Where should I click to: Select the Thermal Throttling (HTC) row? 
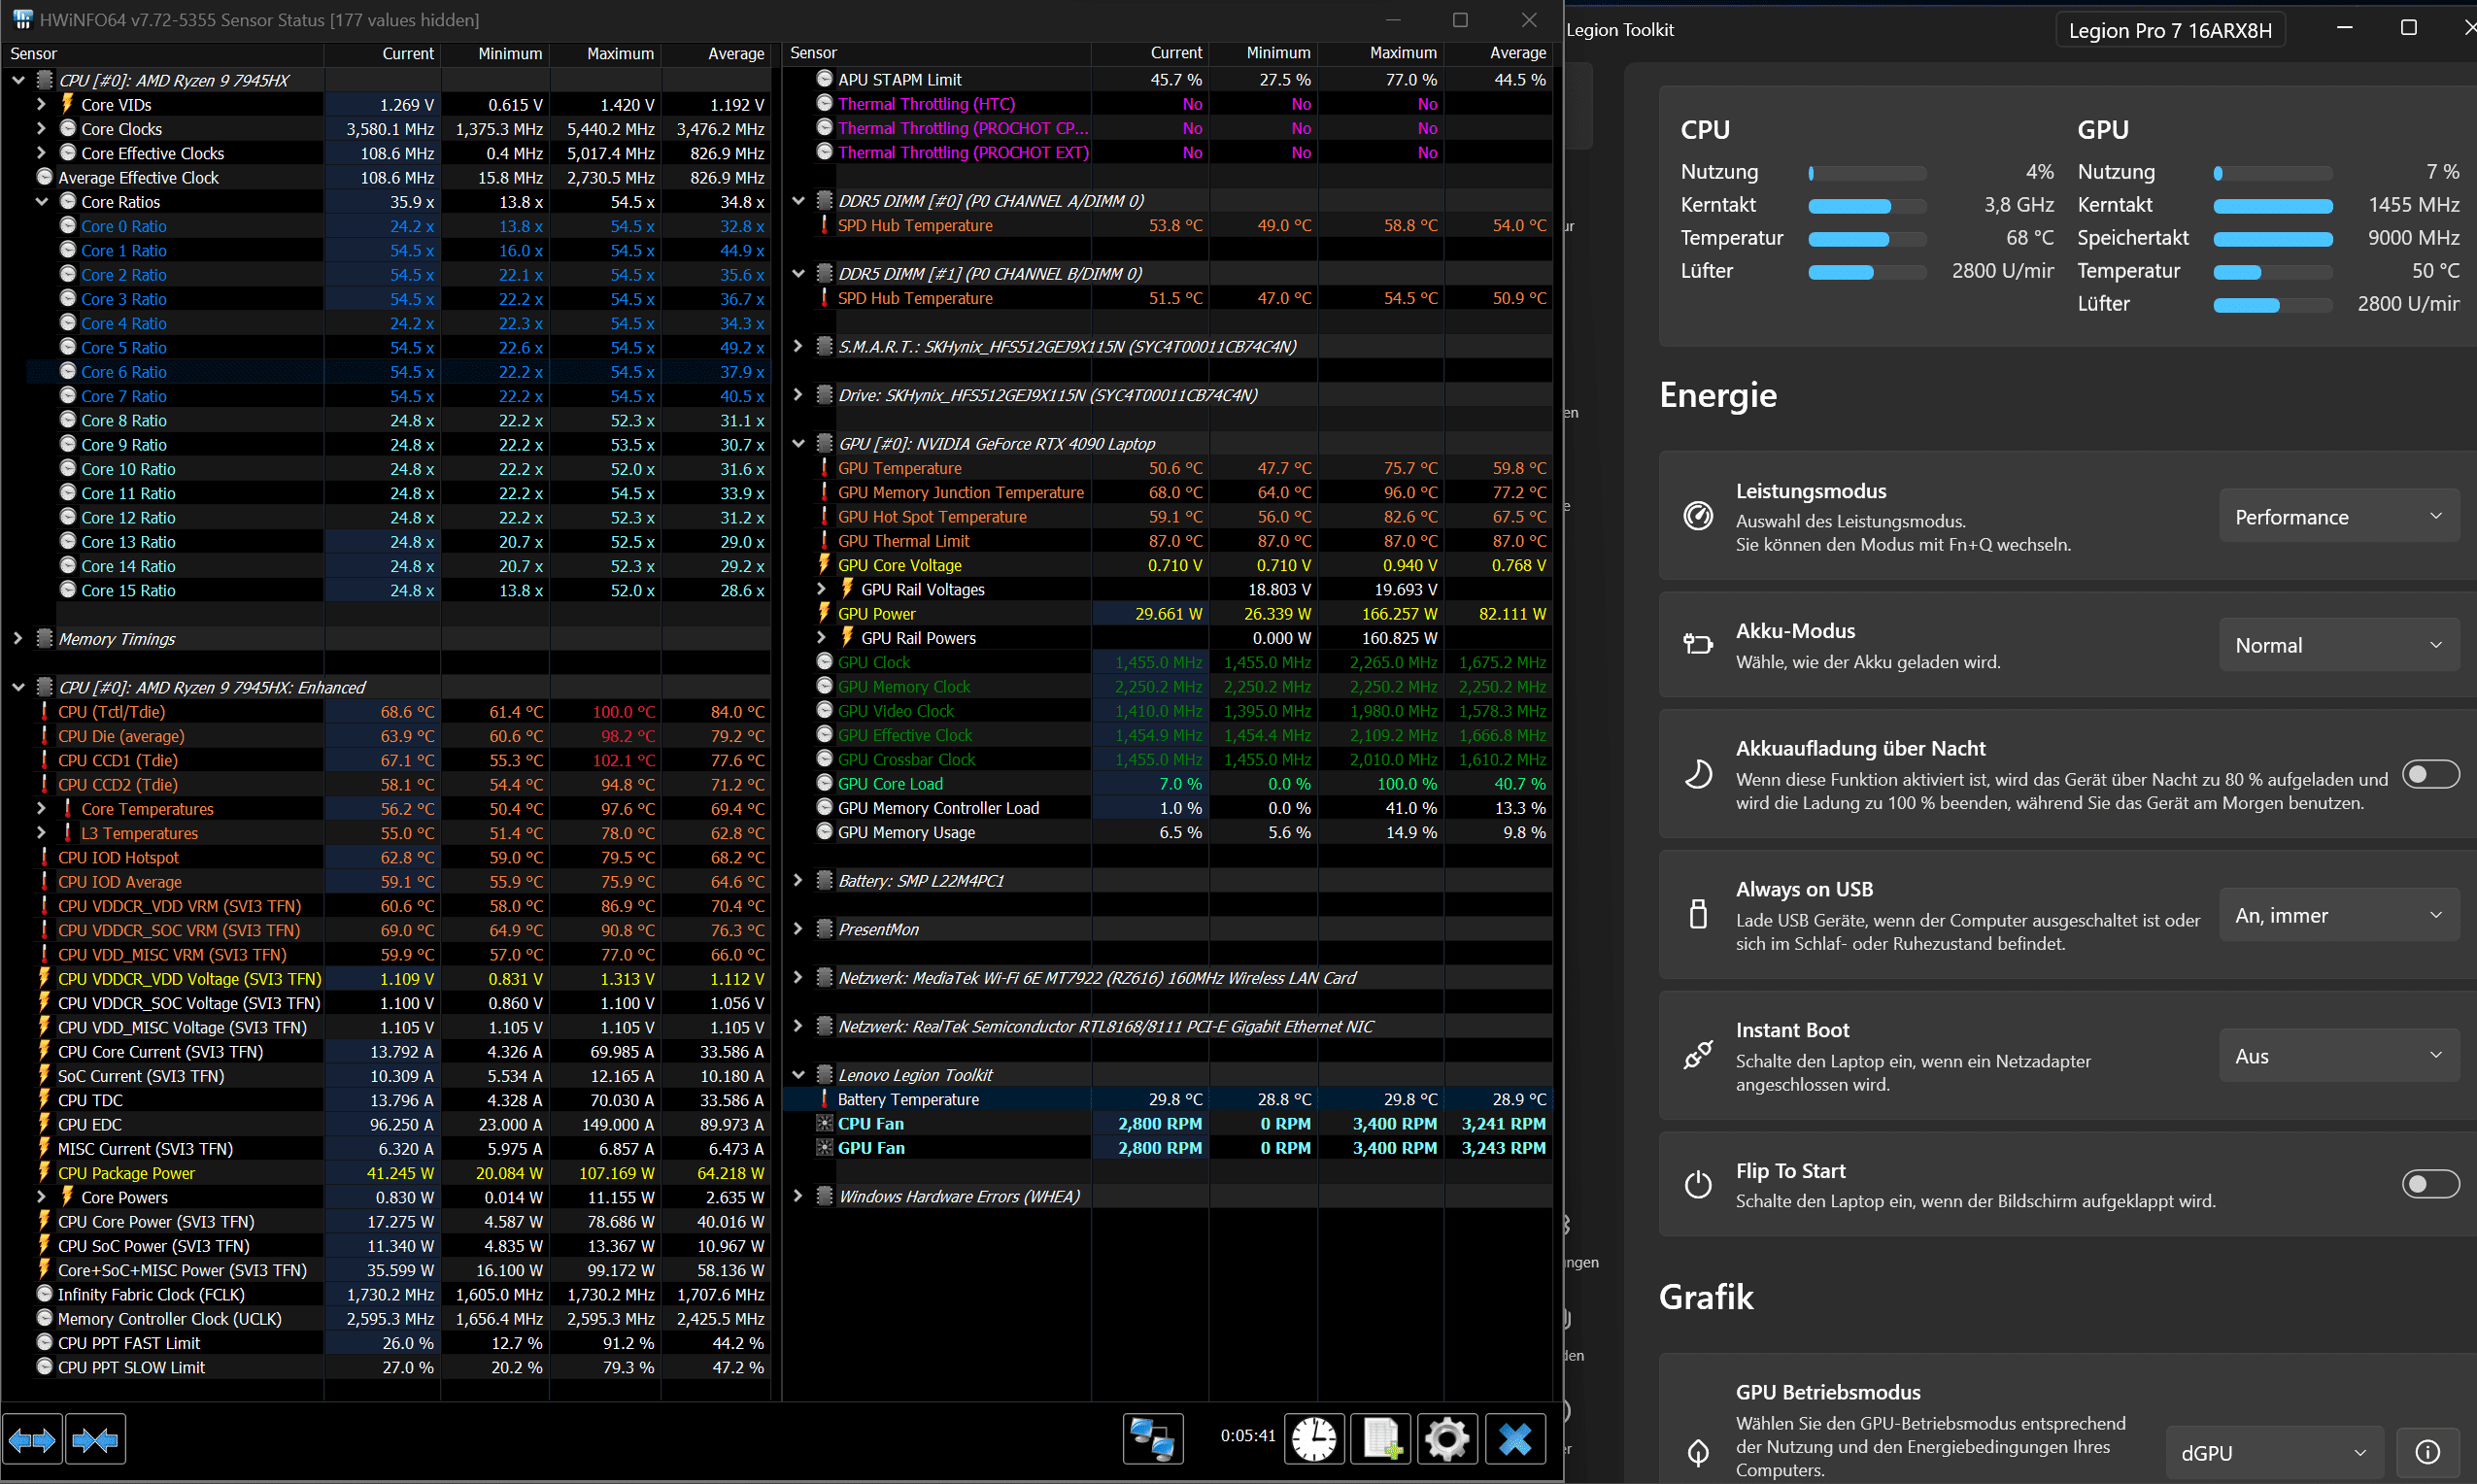pyautogui.click(x=1168, y=104)
